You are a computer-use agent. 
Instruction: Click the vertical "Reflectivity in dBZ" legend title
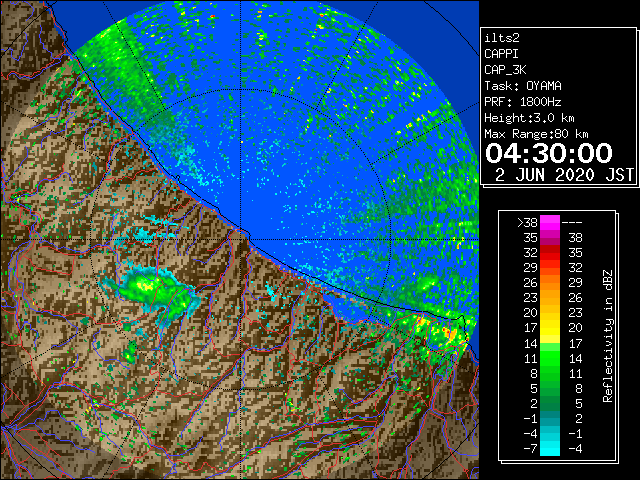[x=608, y=336]
